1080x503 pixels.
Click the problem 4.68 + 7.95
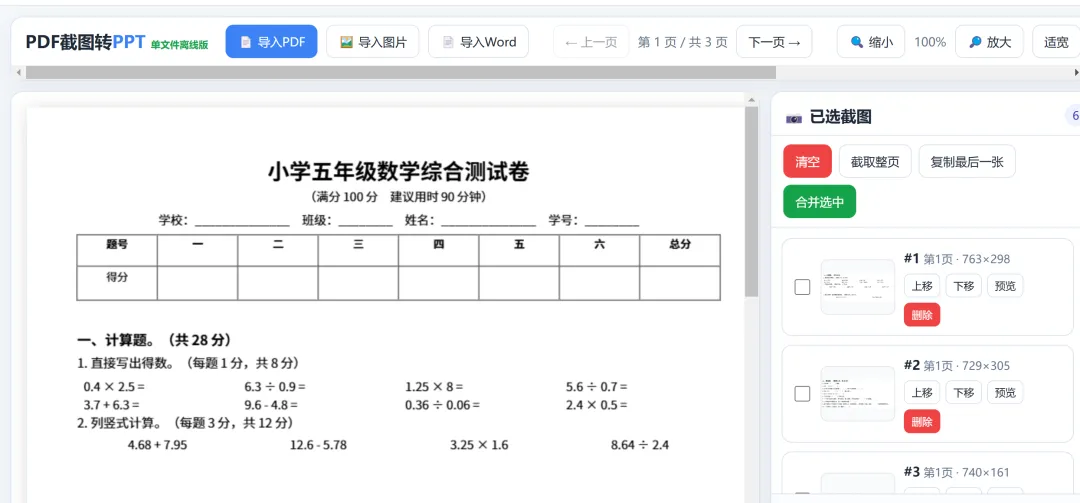click(158, 445)
